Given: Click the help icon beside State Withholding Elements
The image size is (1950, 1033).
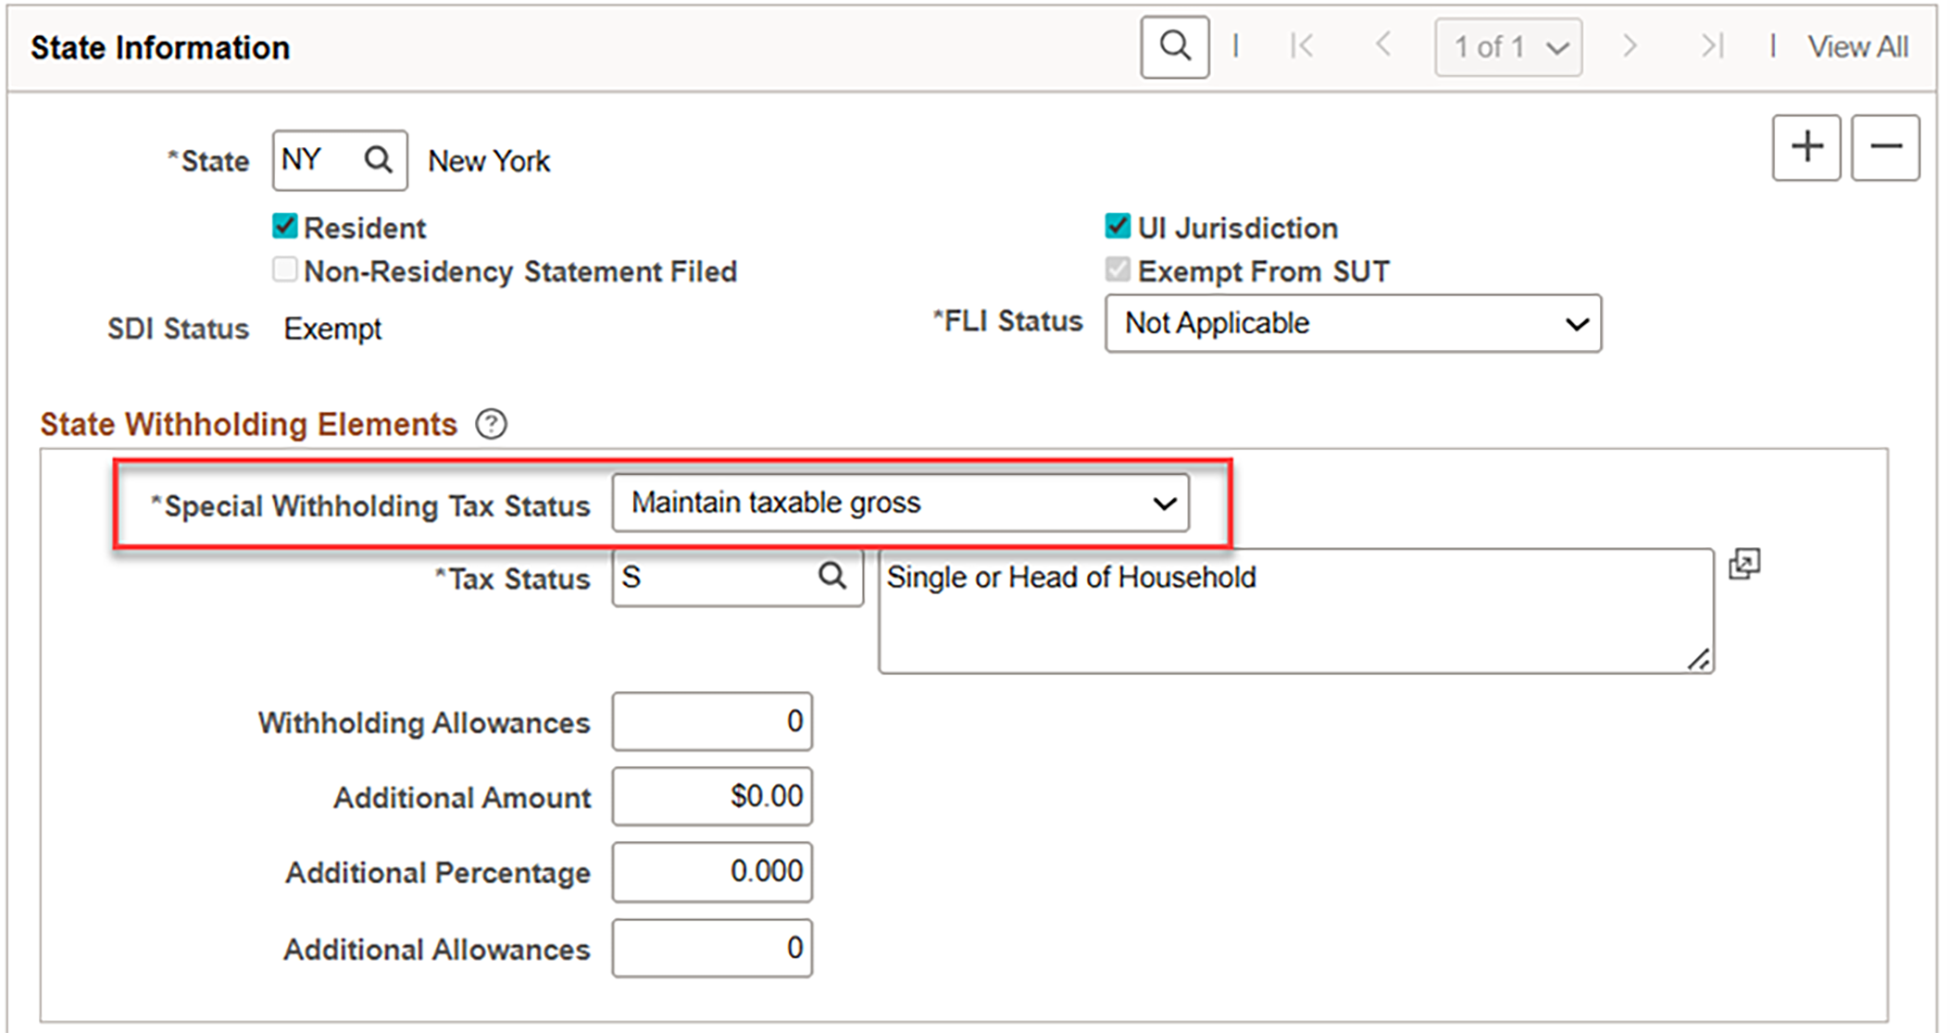Looking at the screenshot, I should click(x=492, y=424).
